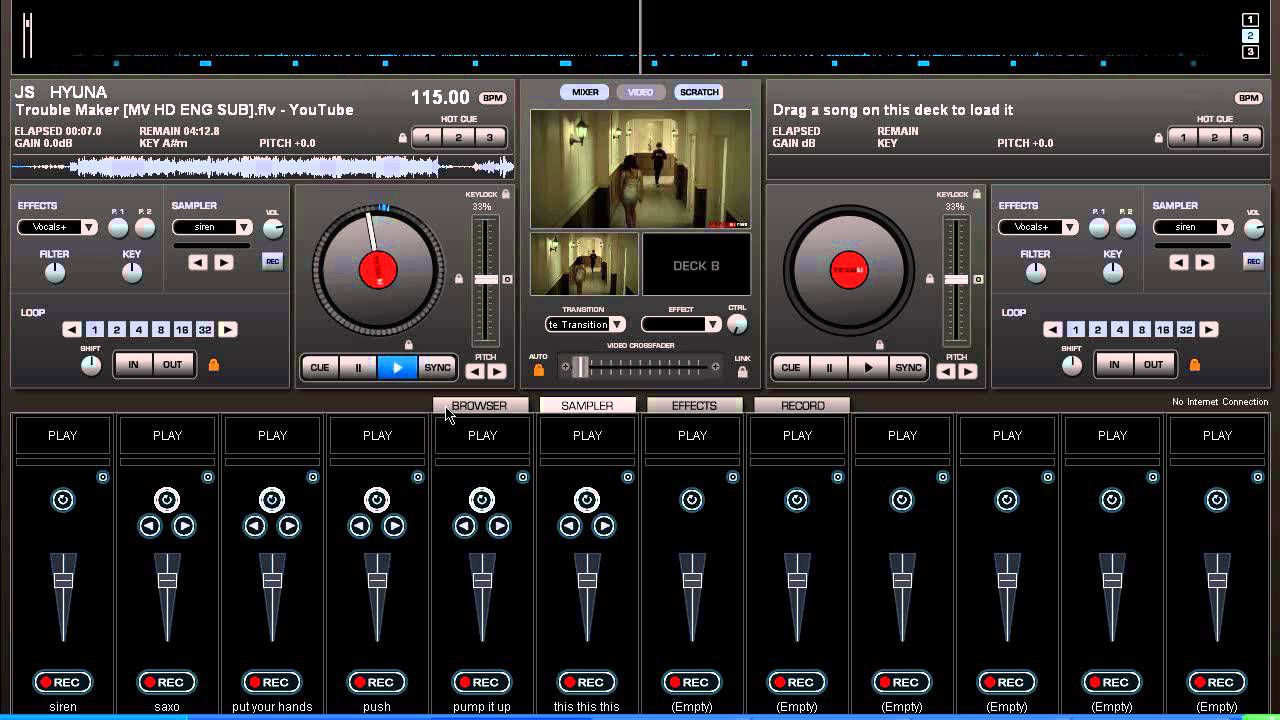
Task: Click the CUE button on the right deck
Action: coord(790,367)
